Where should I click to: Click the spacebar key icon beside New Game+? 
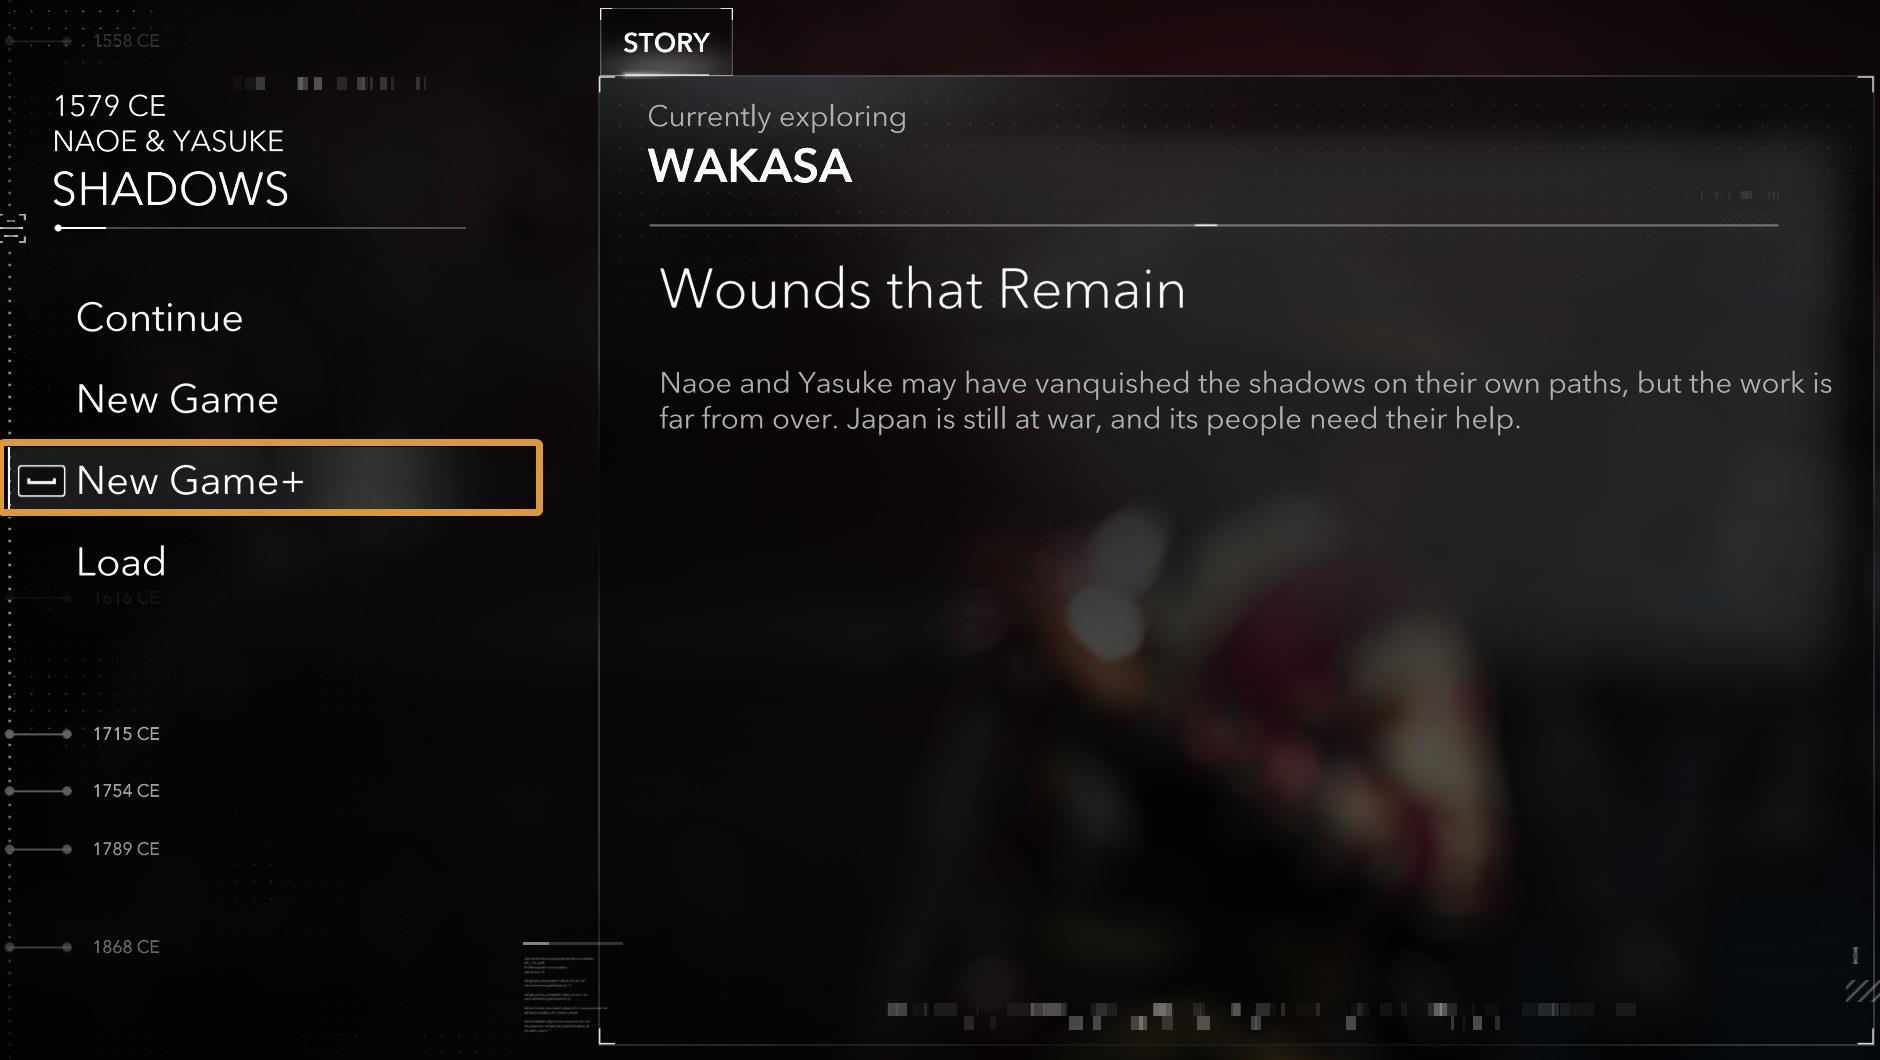point(42,481)
